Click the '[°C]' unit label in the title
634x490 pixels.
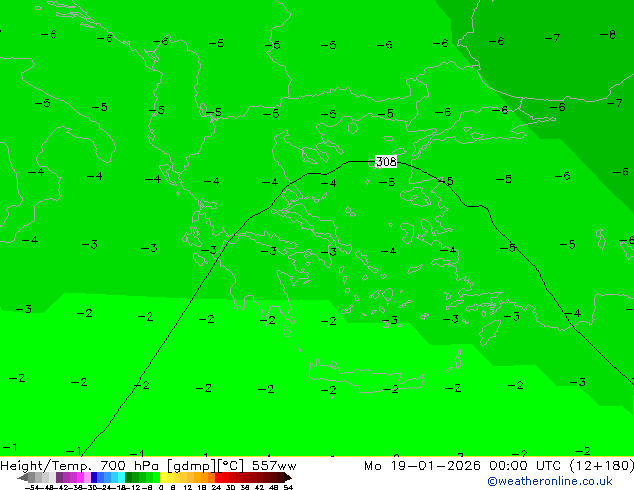pyautogui.click(x=231, y=466)
